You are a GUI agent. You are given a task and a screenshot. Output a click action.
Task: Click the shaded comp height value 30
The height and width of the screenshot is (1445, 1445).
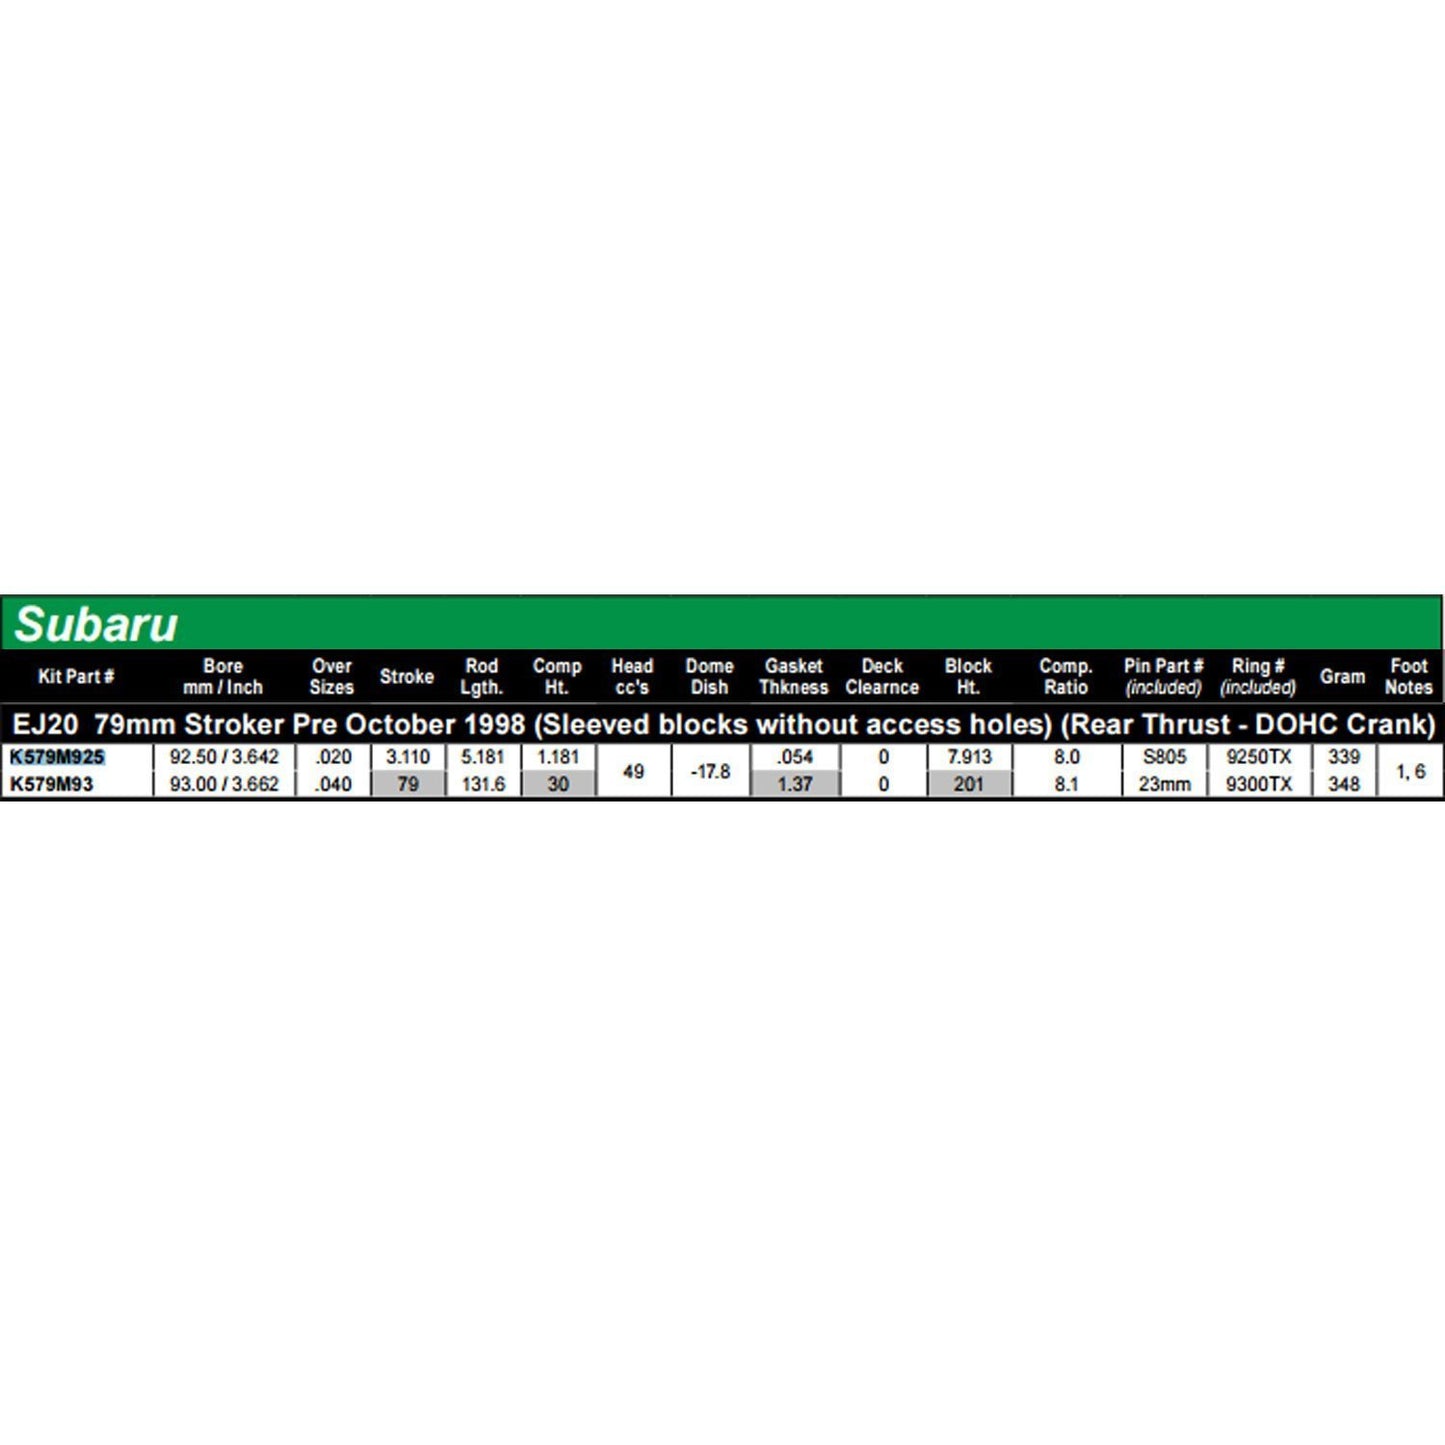click(x=558, y=785)
